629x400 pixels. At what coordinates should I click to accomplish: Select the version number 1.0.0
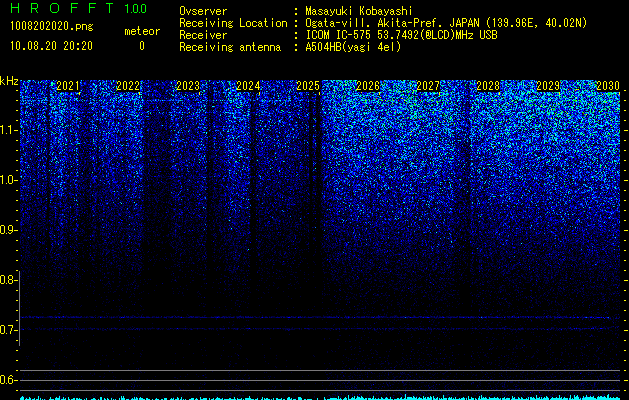[135, 9]
